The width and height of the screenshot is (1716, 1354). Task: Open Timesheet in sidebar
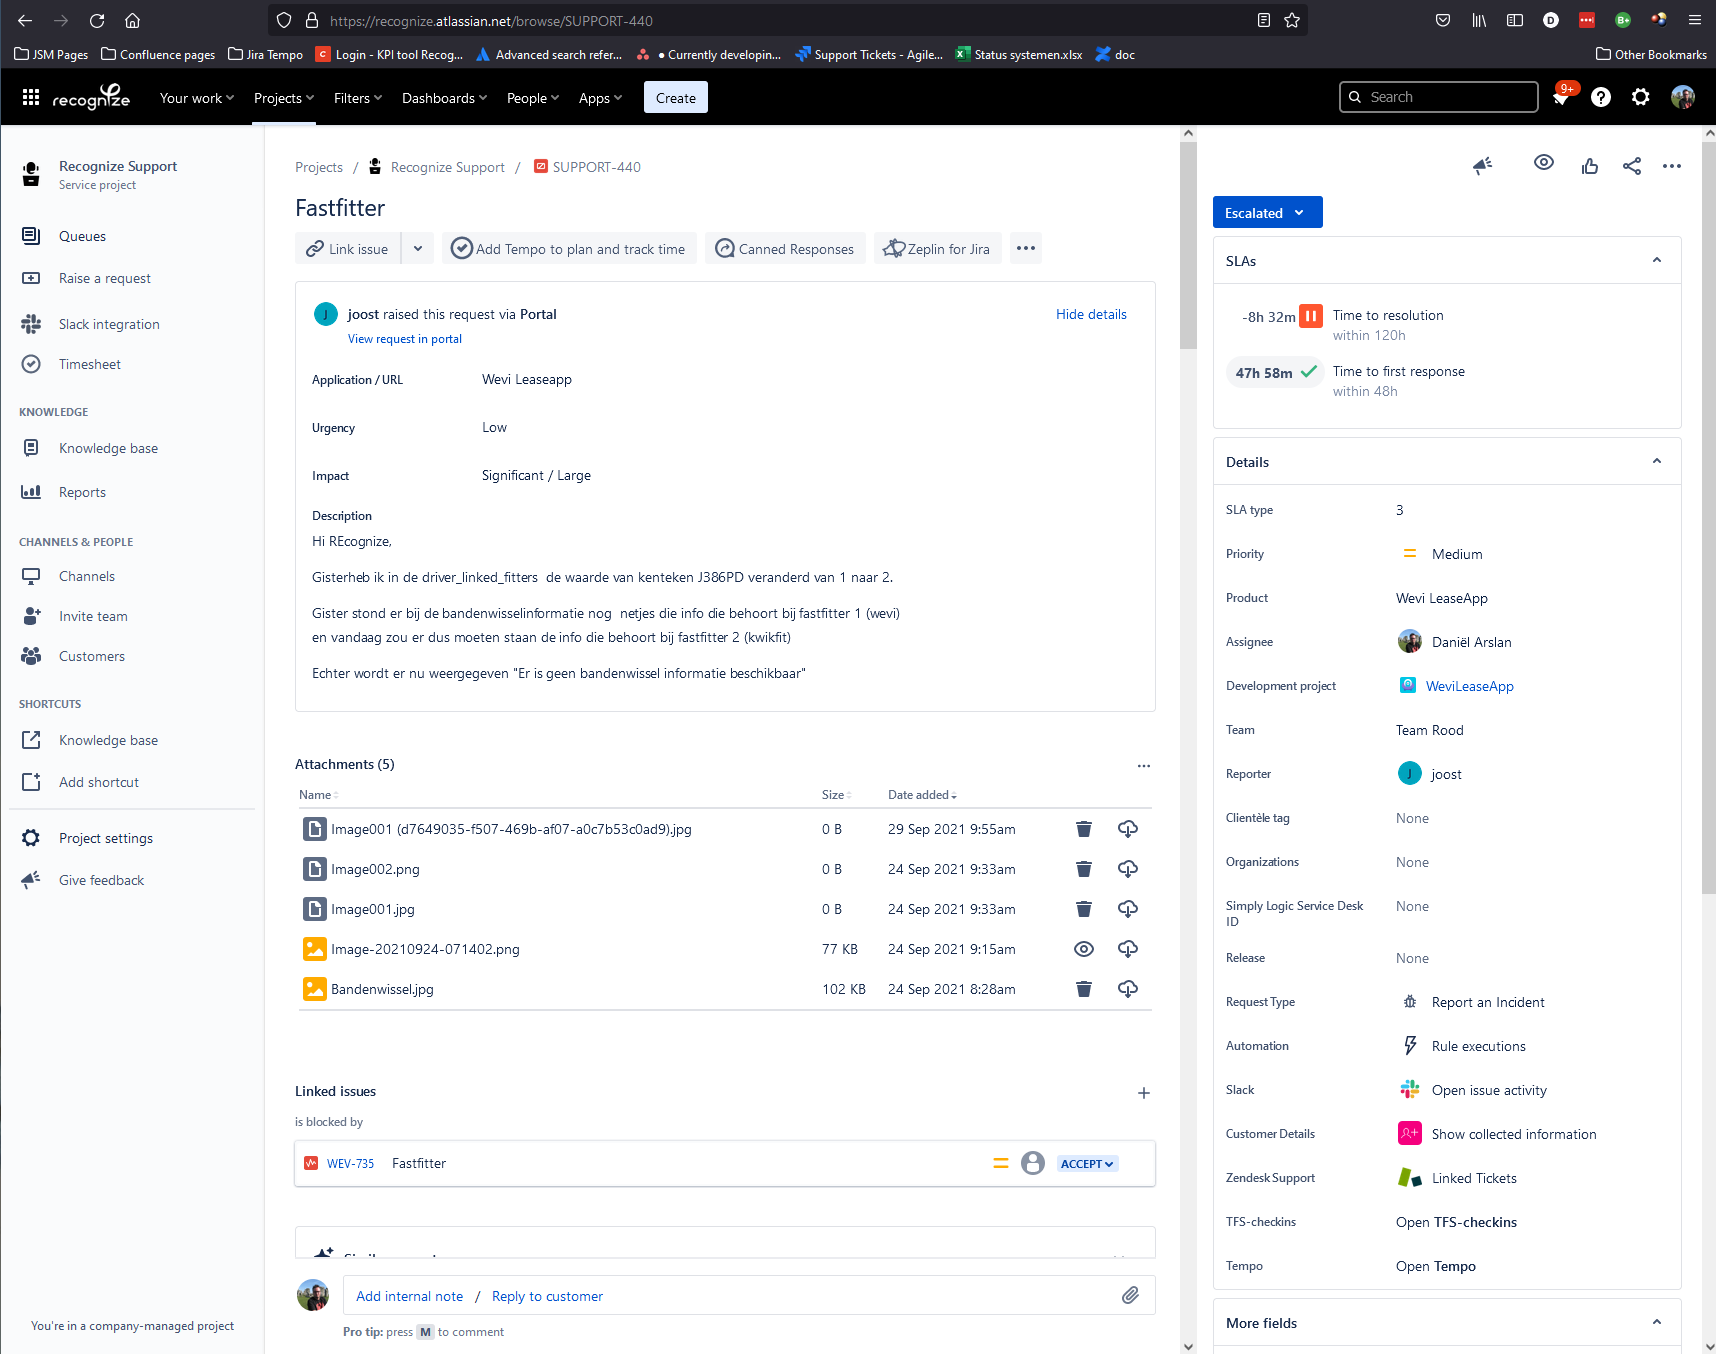89,364
